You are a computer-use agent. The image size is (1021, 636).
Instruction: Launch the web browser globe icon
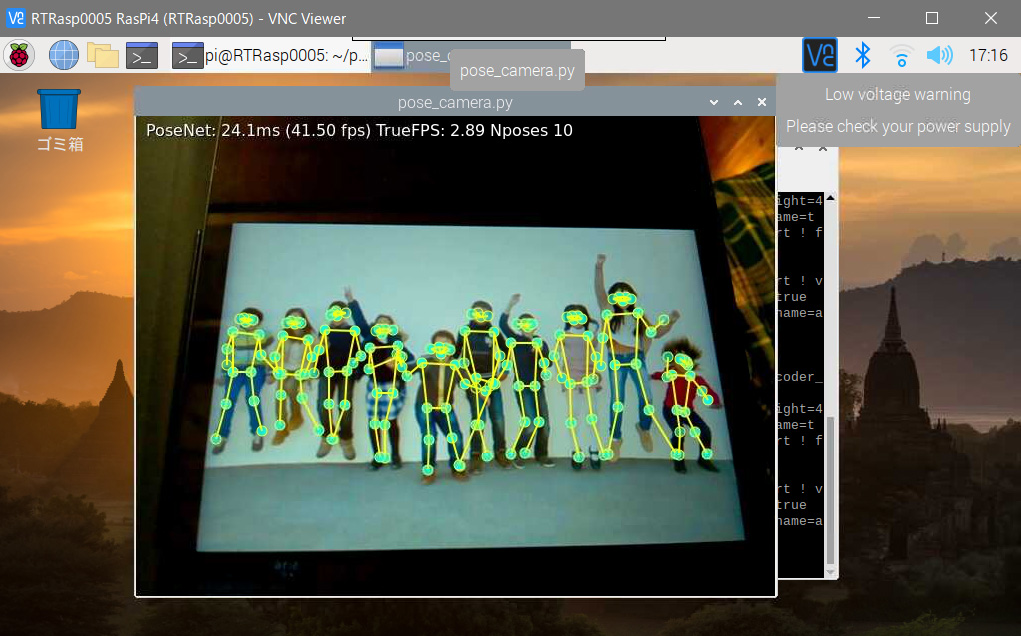(x=64, y=55)
